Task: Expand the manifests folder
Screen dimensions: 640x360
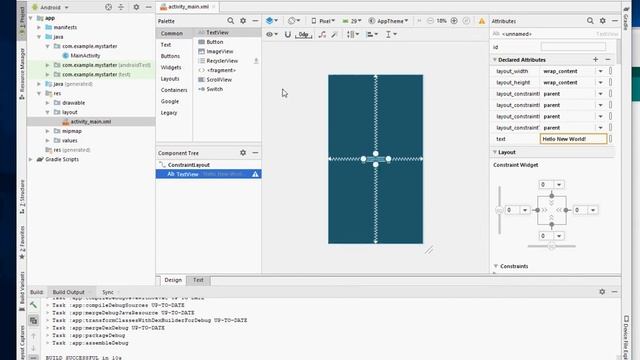Action: (39, 27)
